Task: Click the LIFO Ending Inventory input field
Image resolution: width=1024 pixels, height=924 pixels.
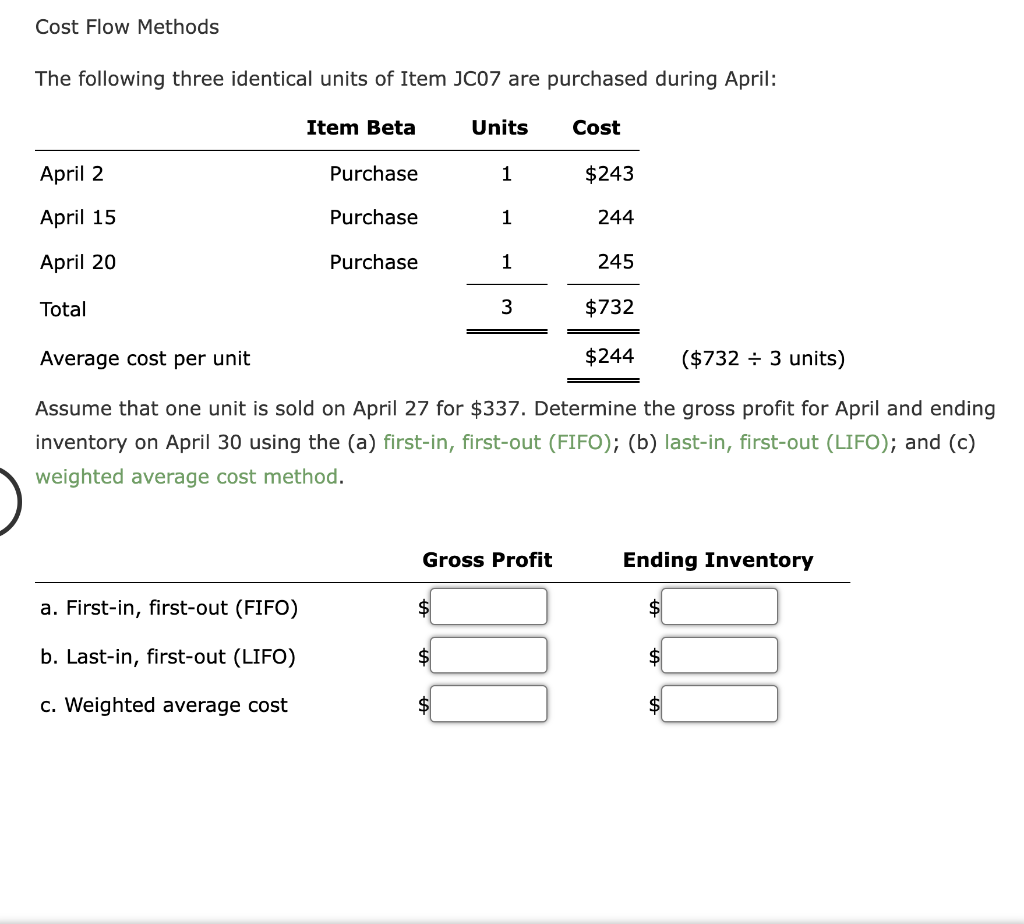Action: pyautogui.click(x=719, y=655)
